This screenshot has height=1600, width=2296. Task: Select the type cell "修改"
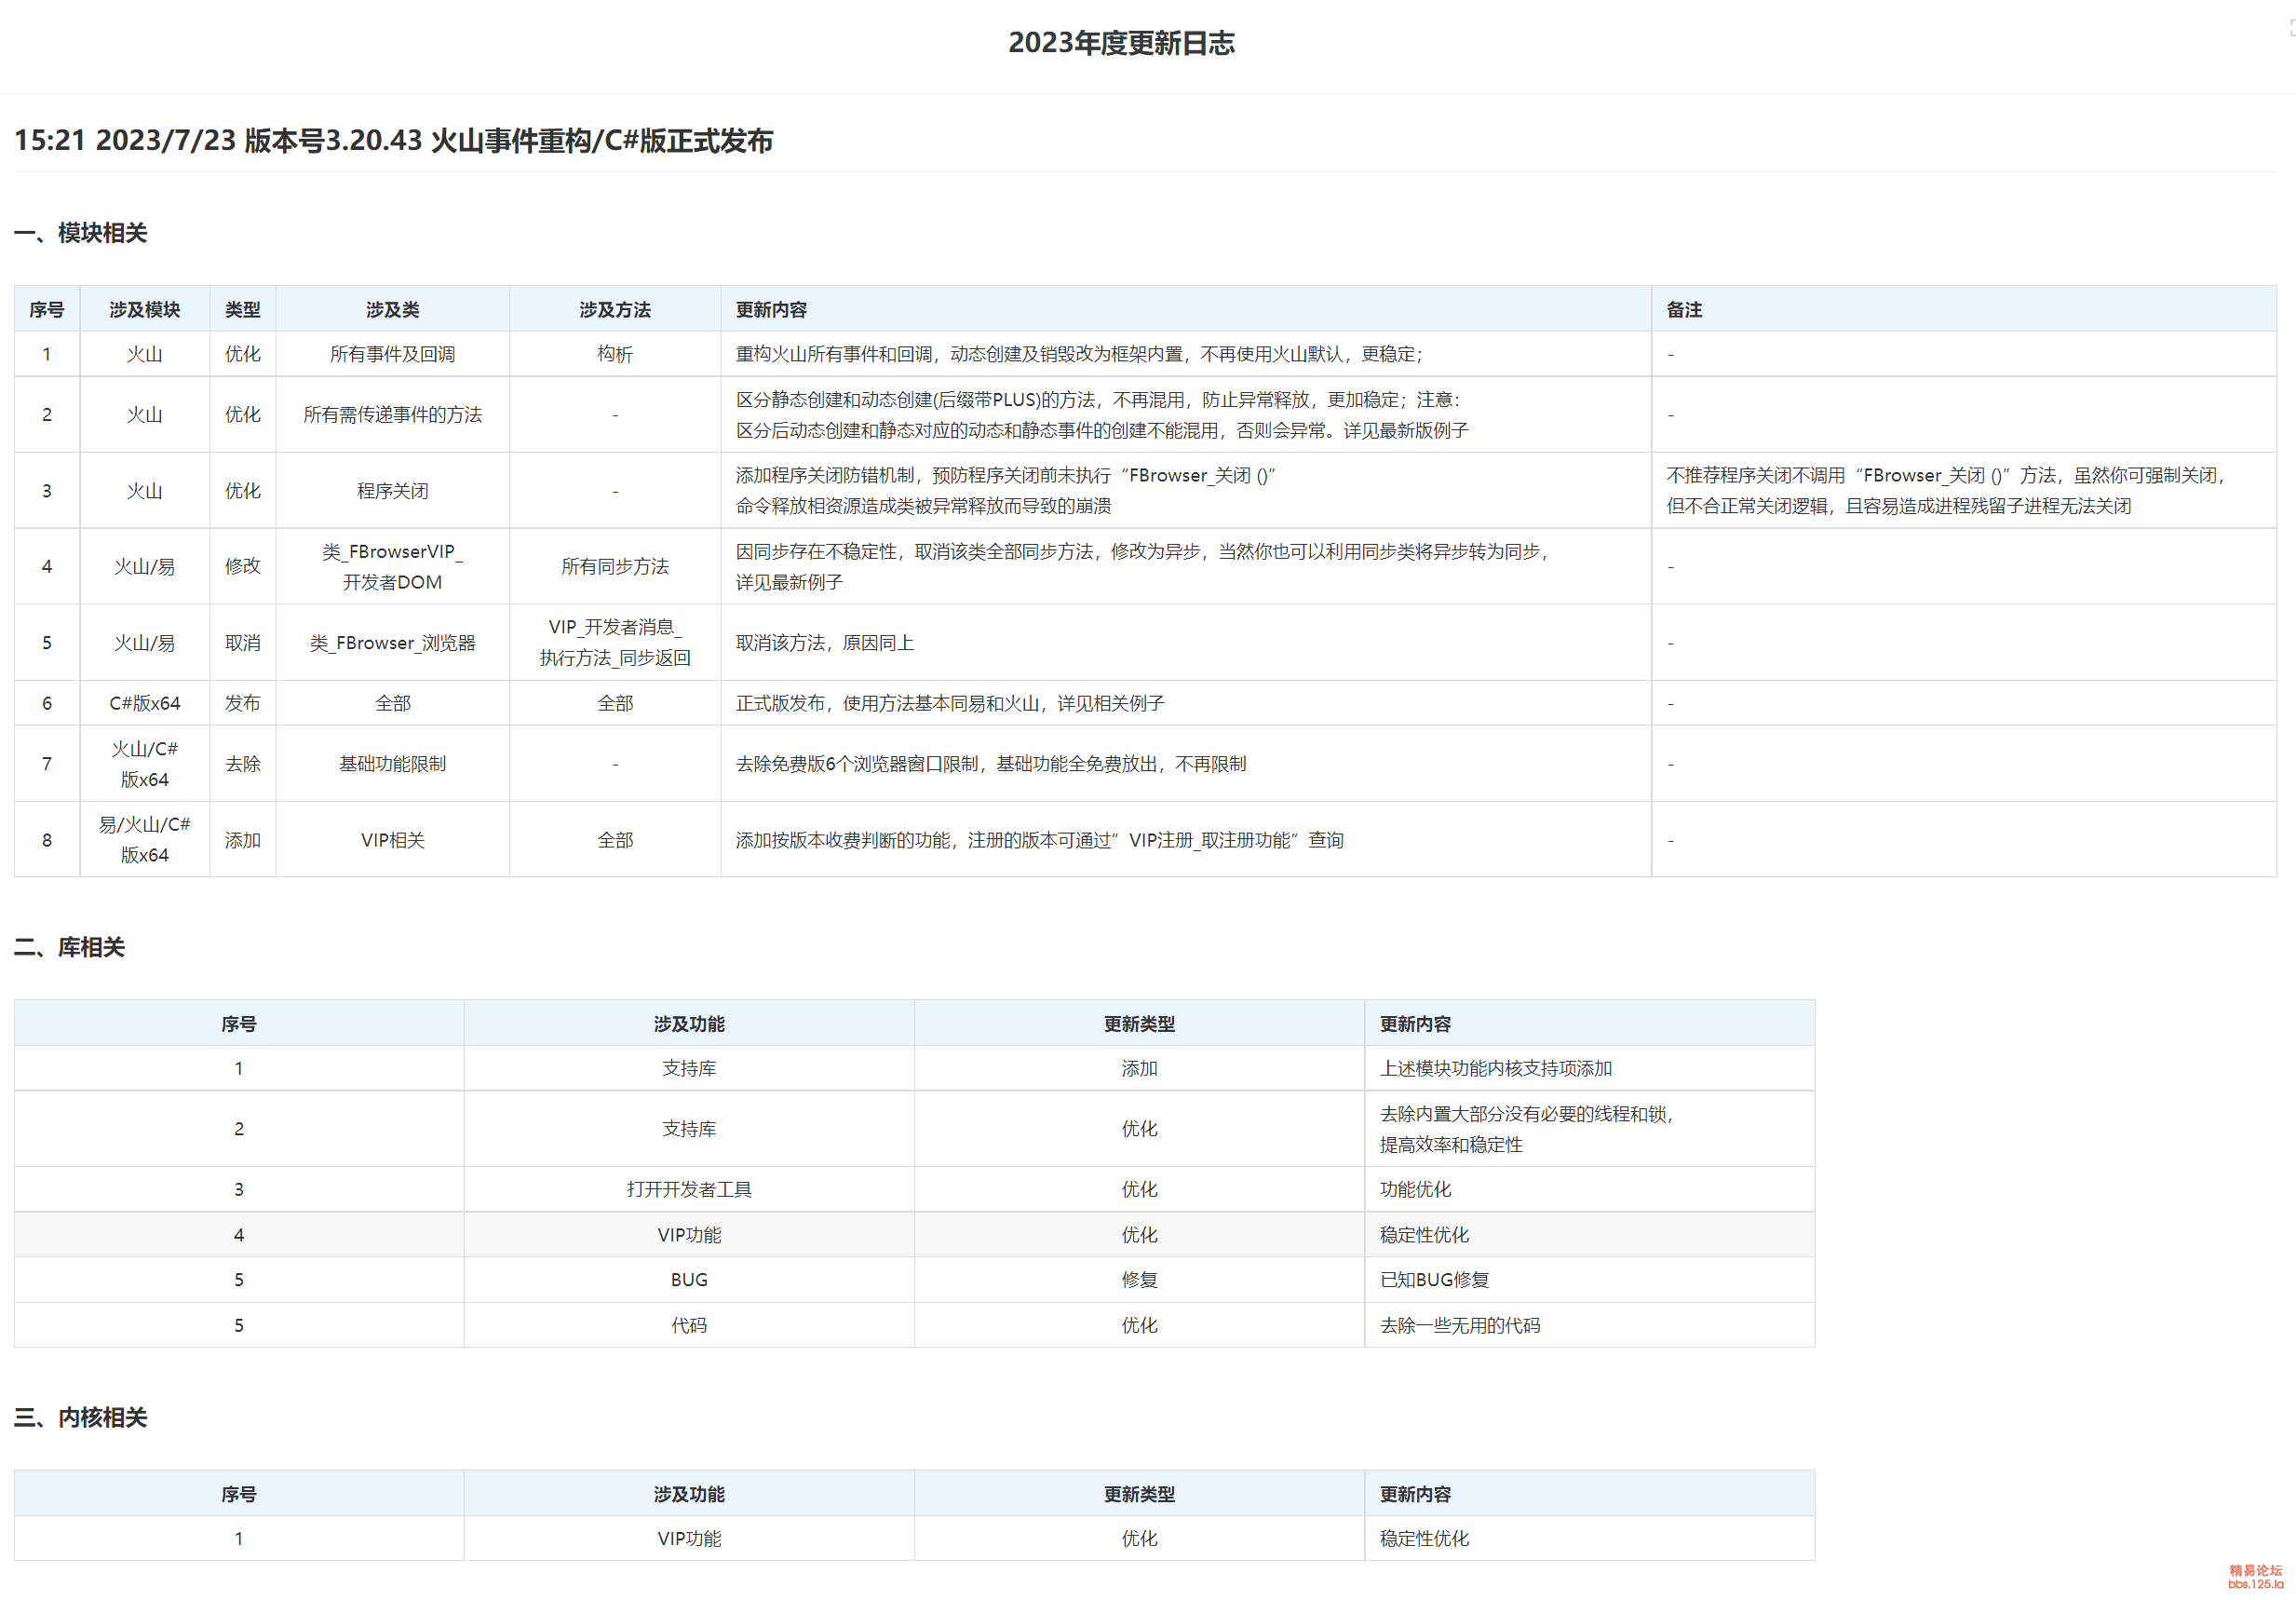click(243, 566)
